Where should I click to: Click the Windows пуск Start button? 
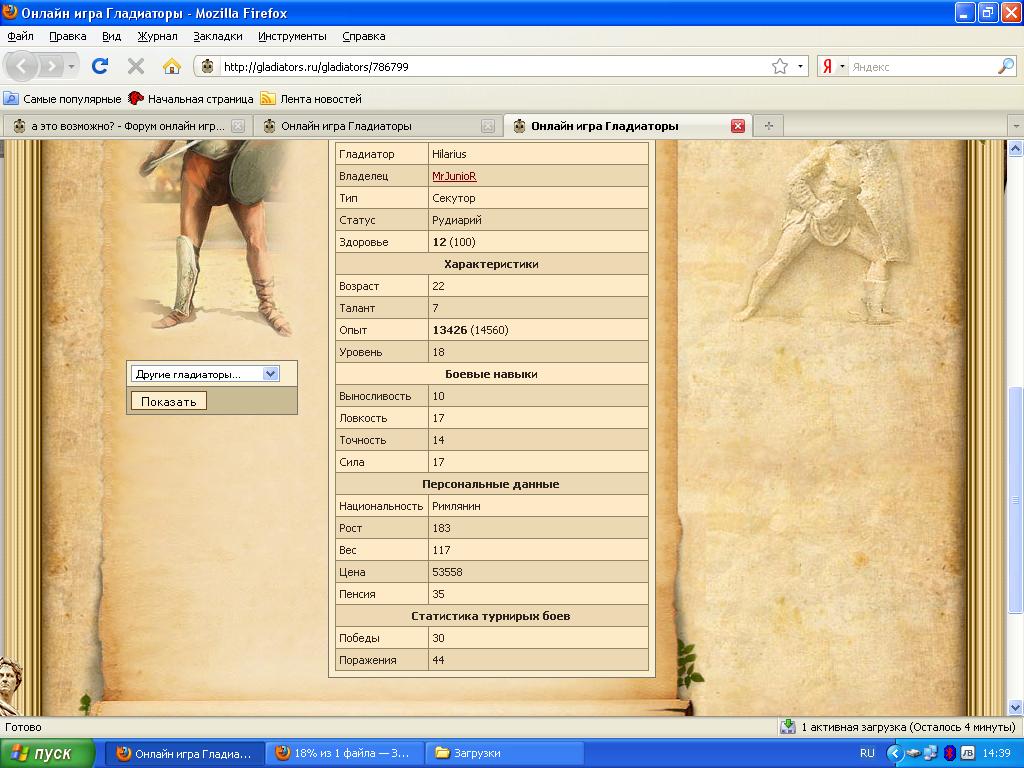click(47, 753)
